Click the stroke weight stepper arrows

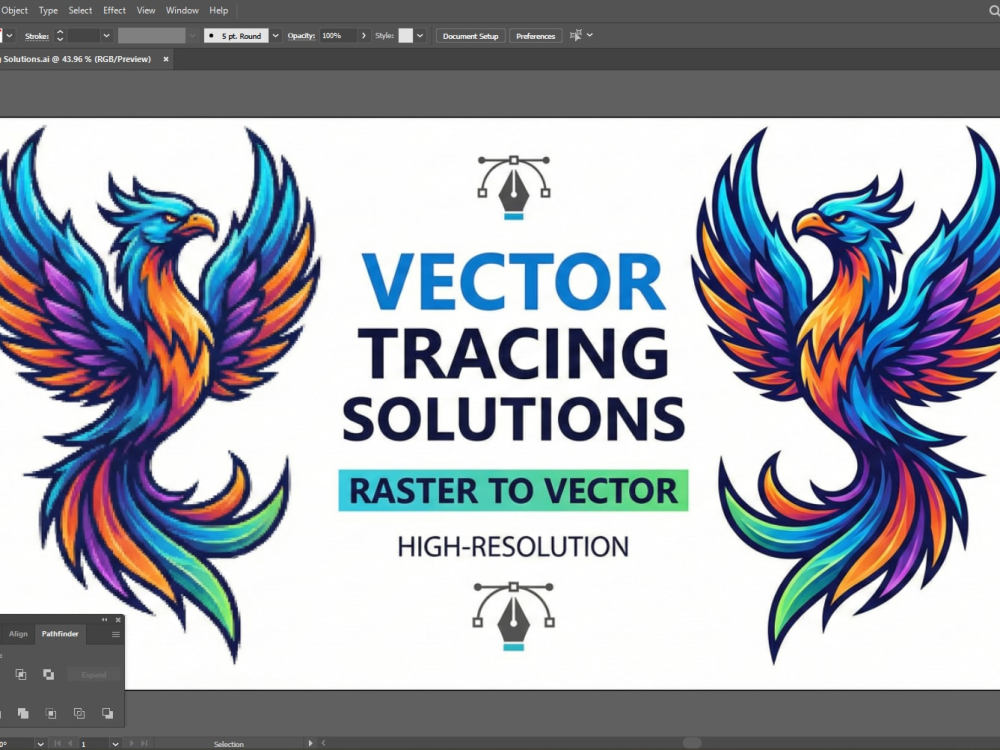60,36
